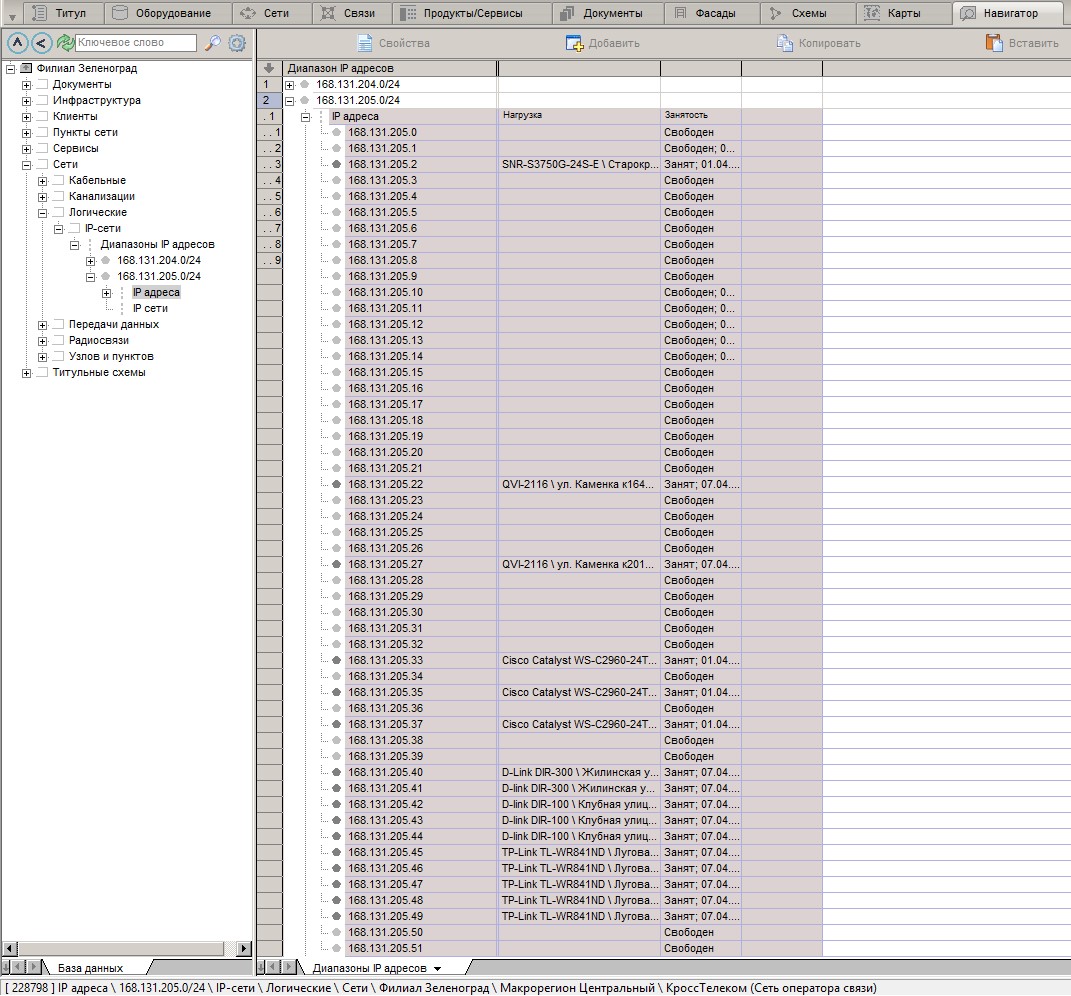
Task: Collapse the Сети tree node
Action: 27,165
